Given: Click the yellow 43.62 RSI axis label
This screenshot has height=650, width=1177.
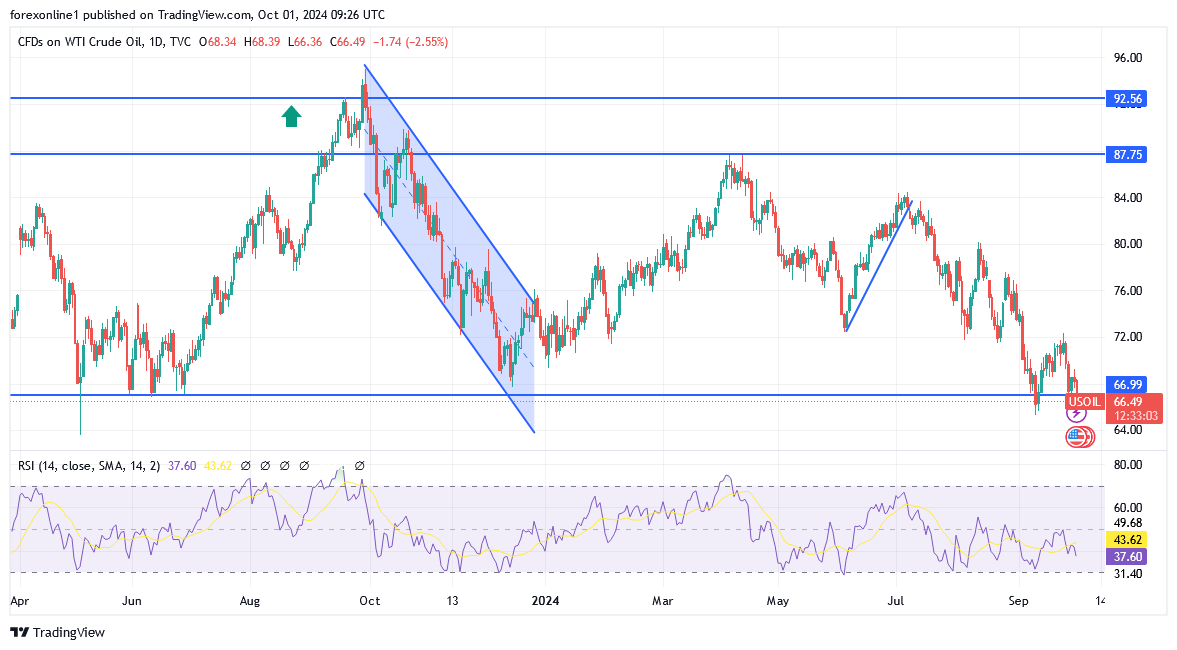Looking at the screenshot, I should [1127, 540].
